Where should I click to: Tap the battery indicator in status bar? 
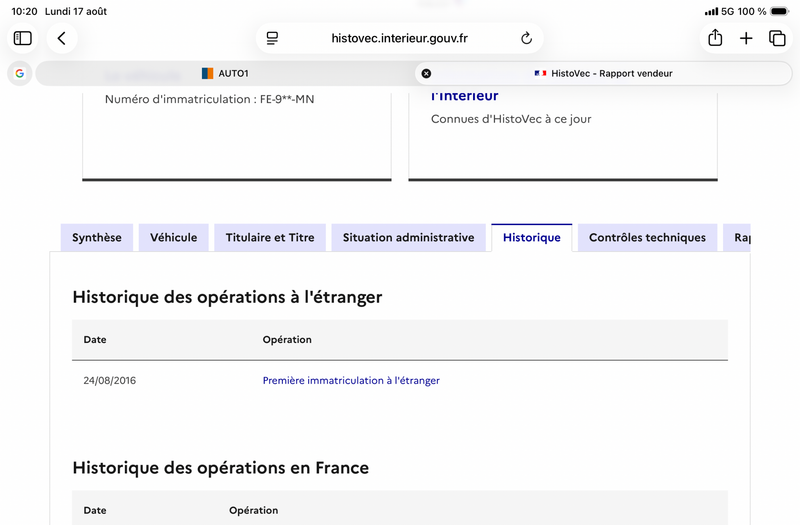(x=780, y=11)
